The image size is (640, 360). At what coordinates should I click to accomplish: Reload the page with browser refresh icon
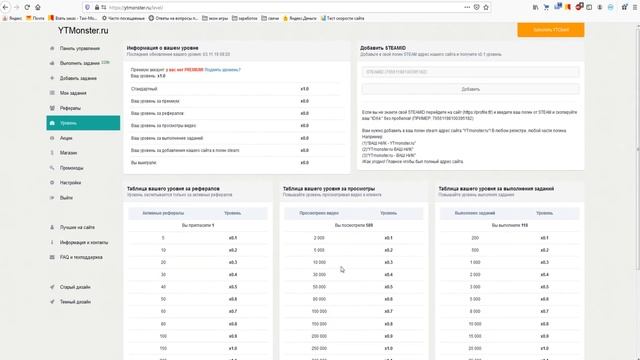pos(27,7)
